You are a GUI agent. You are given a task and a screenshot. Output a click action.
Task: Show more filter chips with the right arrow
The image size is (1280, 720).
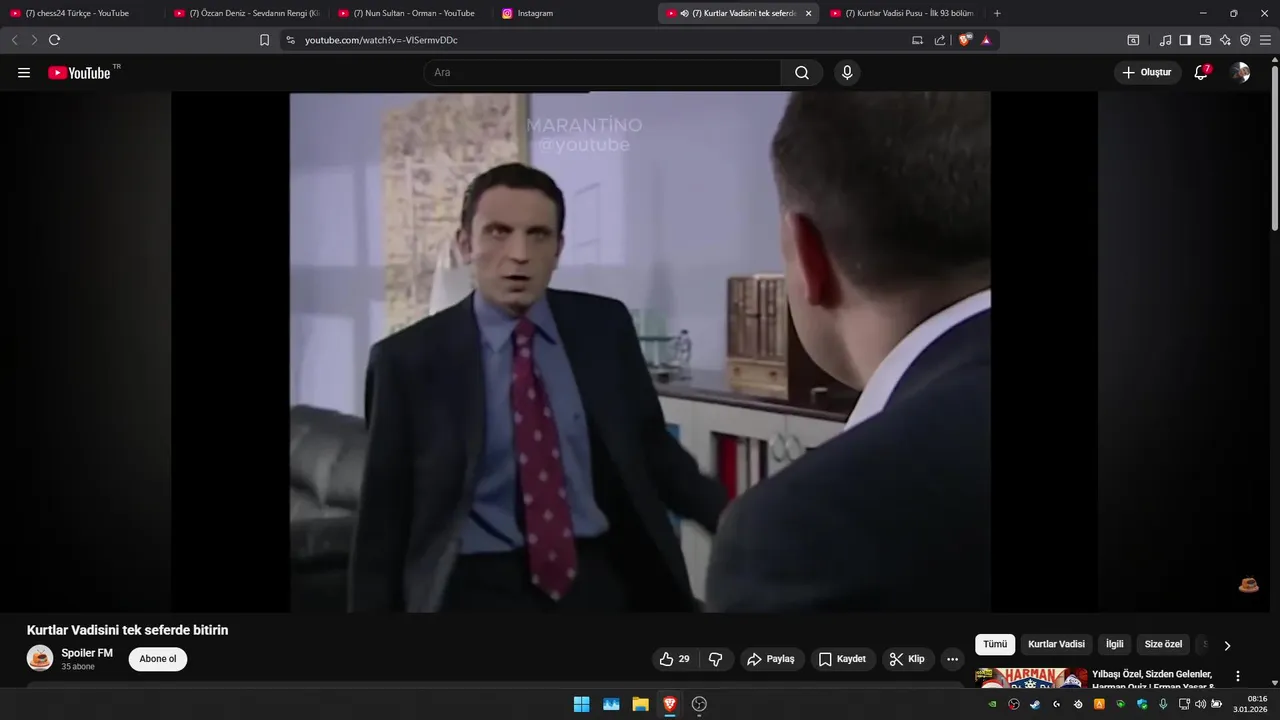(x=1228, y=646)
